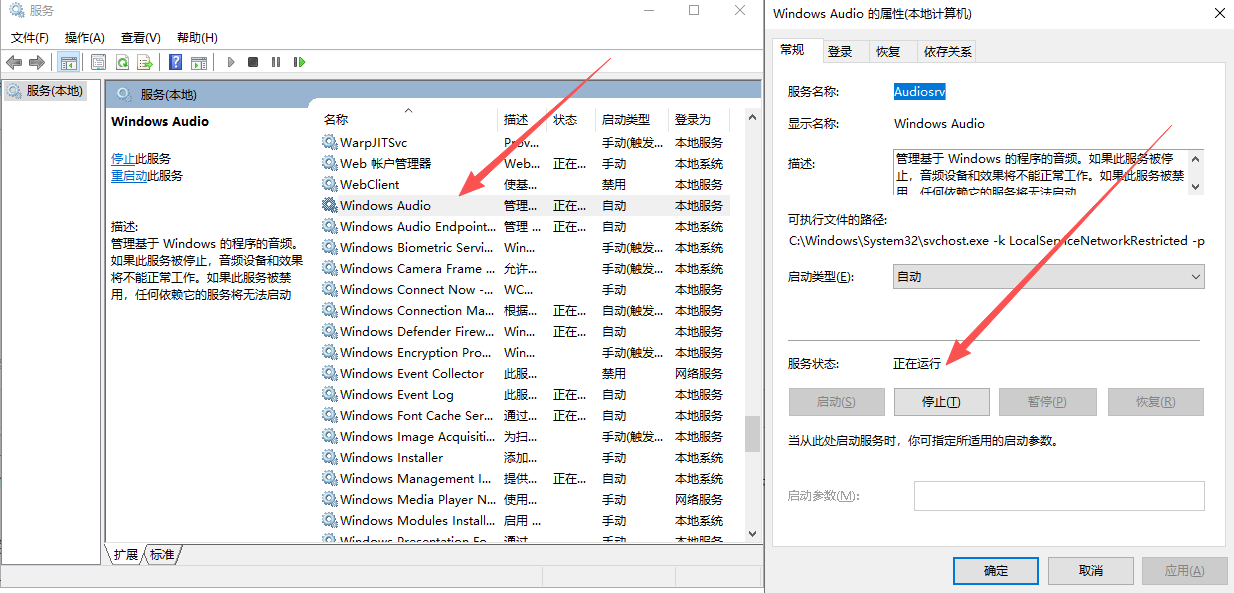This screenshot has width=1234, height=593.
Task: Click the Forward arrow in Services toolbar
Action: point(37,62)
